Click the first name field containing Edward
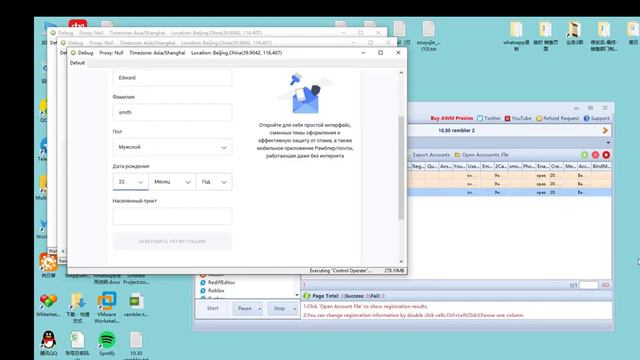This screenshot has width=640, height=360. point(172,78)
